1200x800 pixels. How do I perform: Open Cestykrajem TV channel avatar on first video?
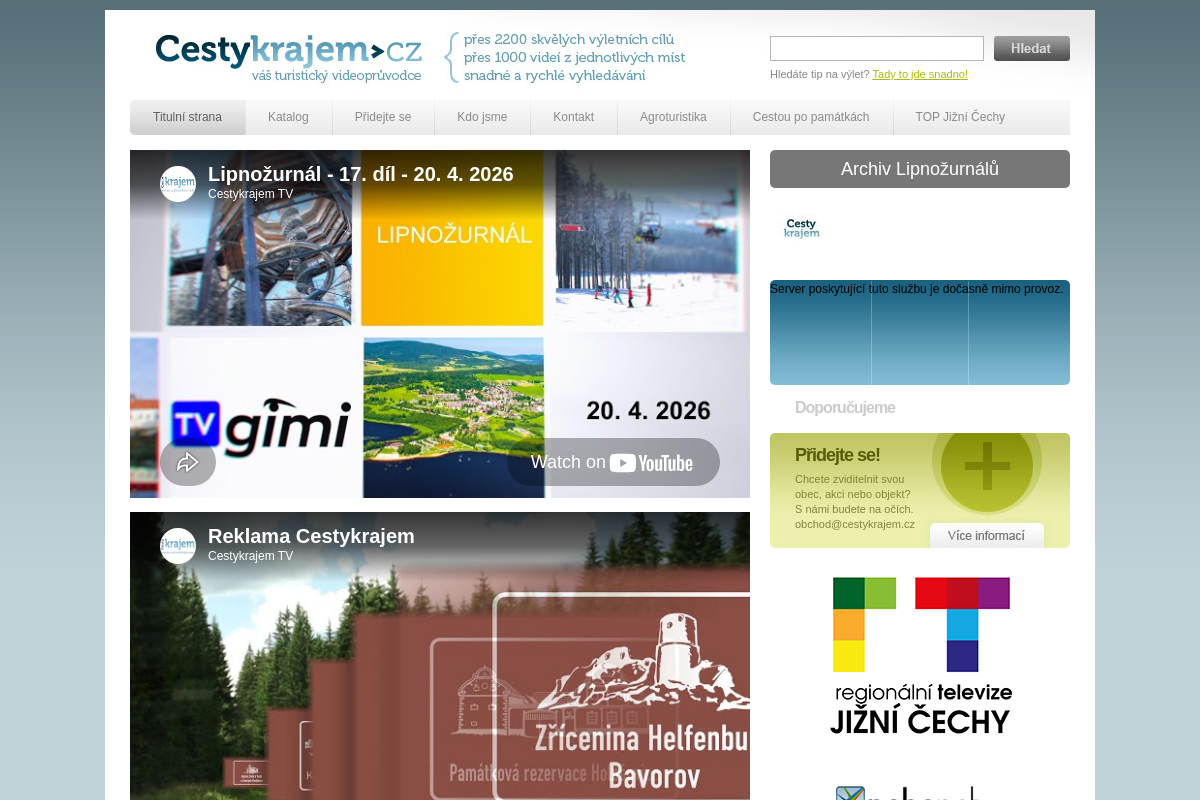click(178, 184)
